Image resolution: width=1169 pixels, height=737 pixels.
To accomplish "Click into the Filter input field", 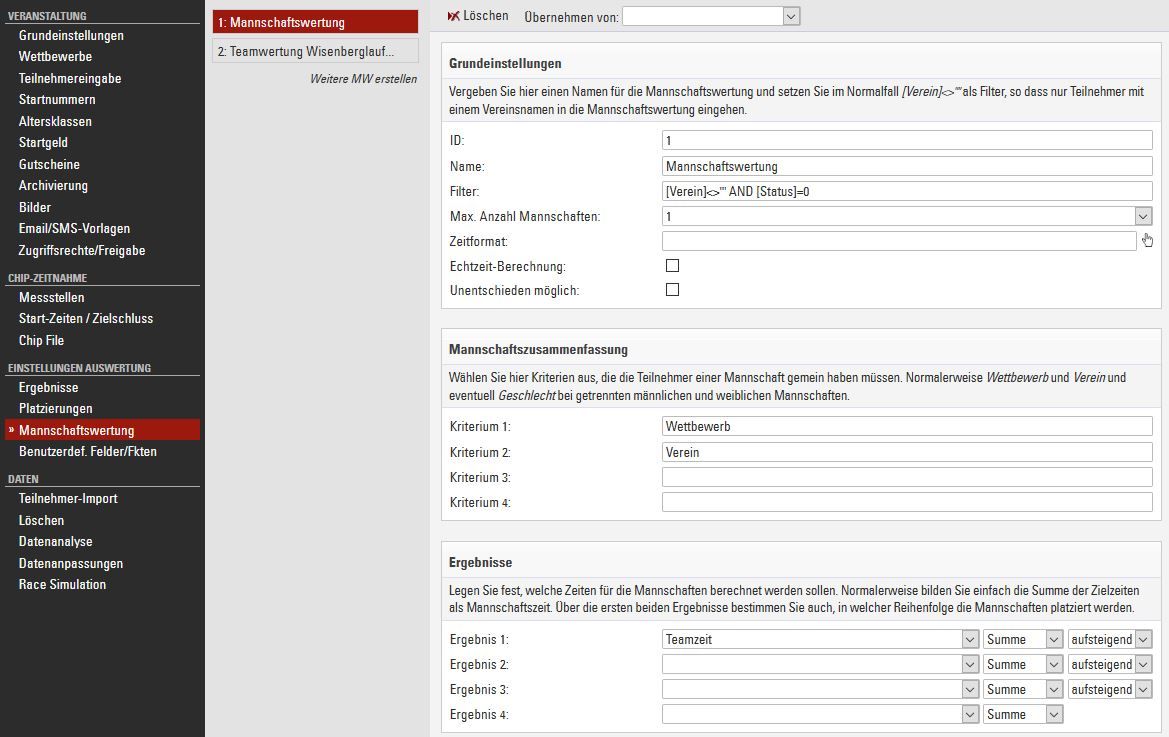I will (x=906, y=191).
